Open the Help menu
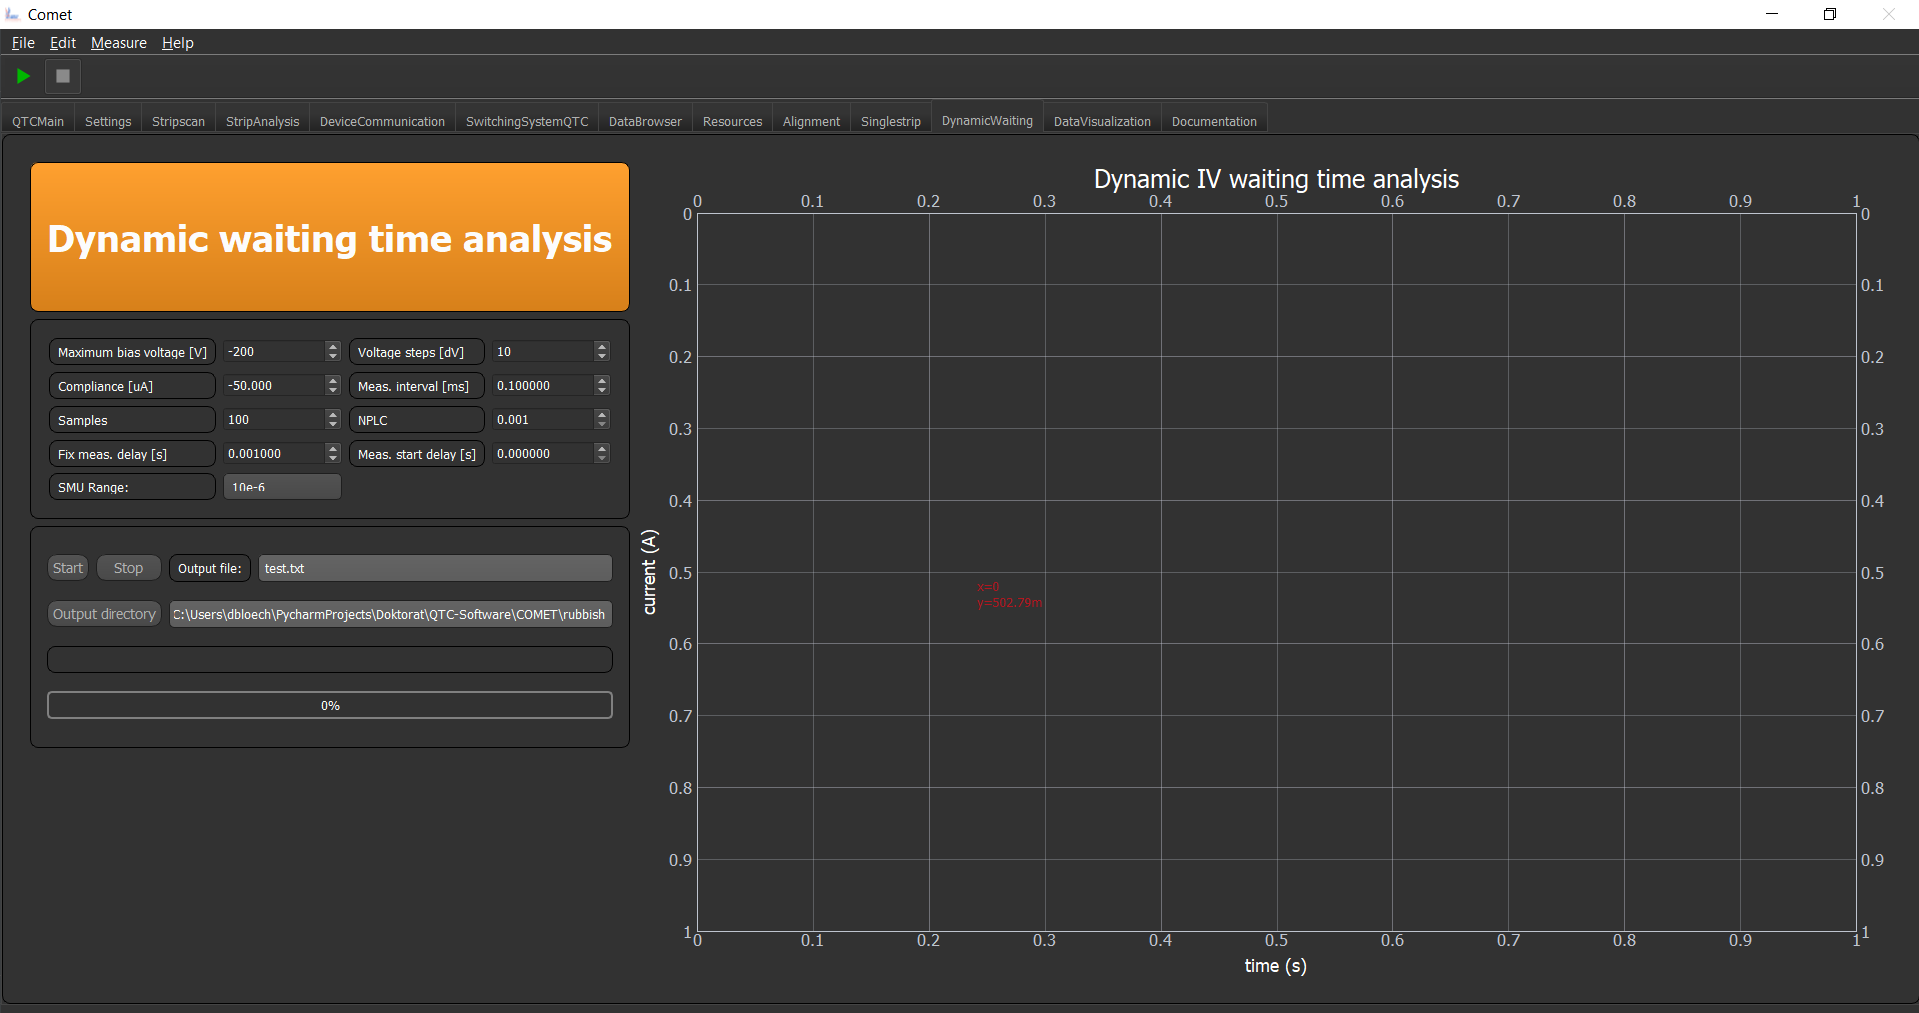This screenshot has height=1013, width=1919. [178, 43]
